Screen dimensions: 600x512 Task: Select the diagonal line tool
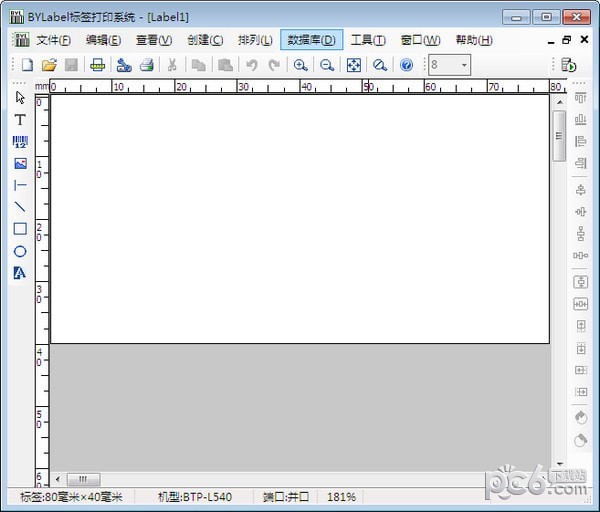(x=20, y=207)
